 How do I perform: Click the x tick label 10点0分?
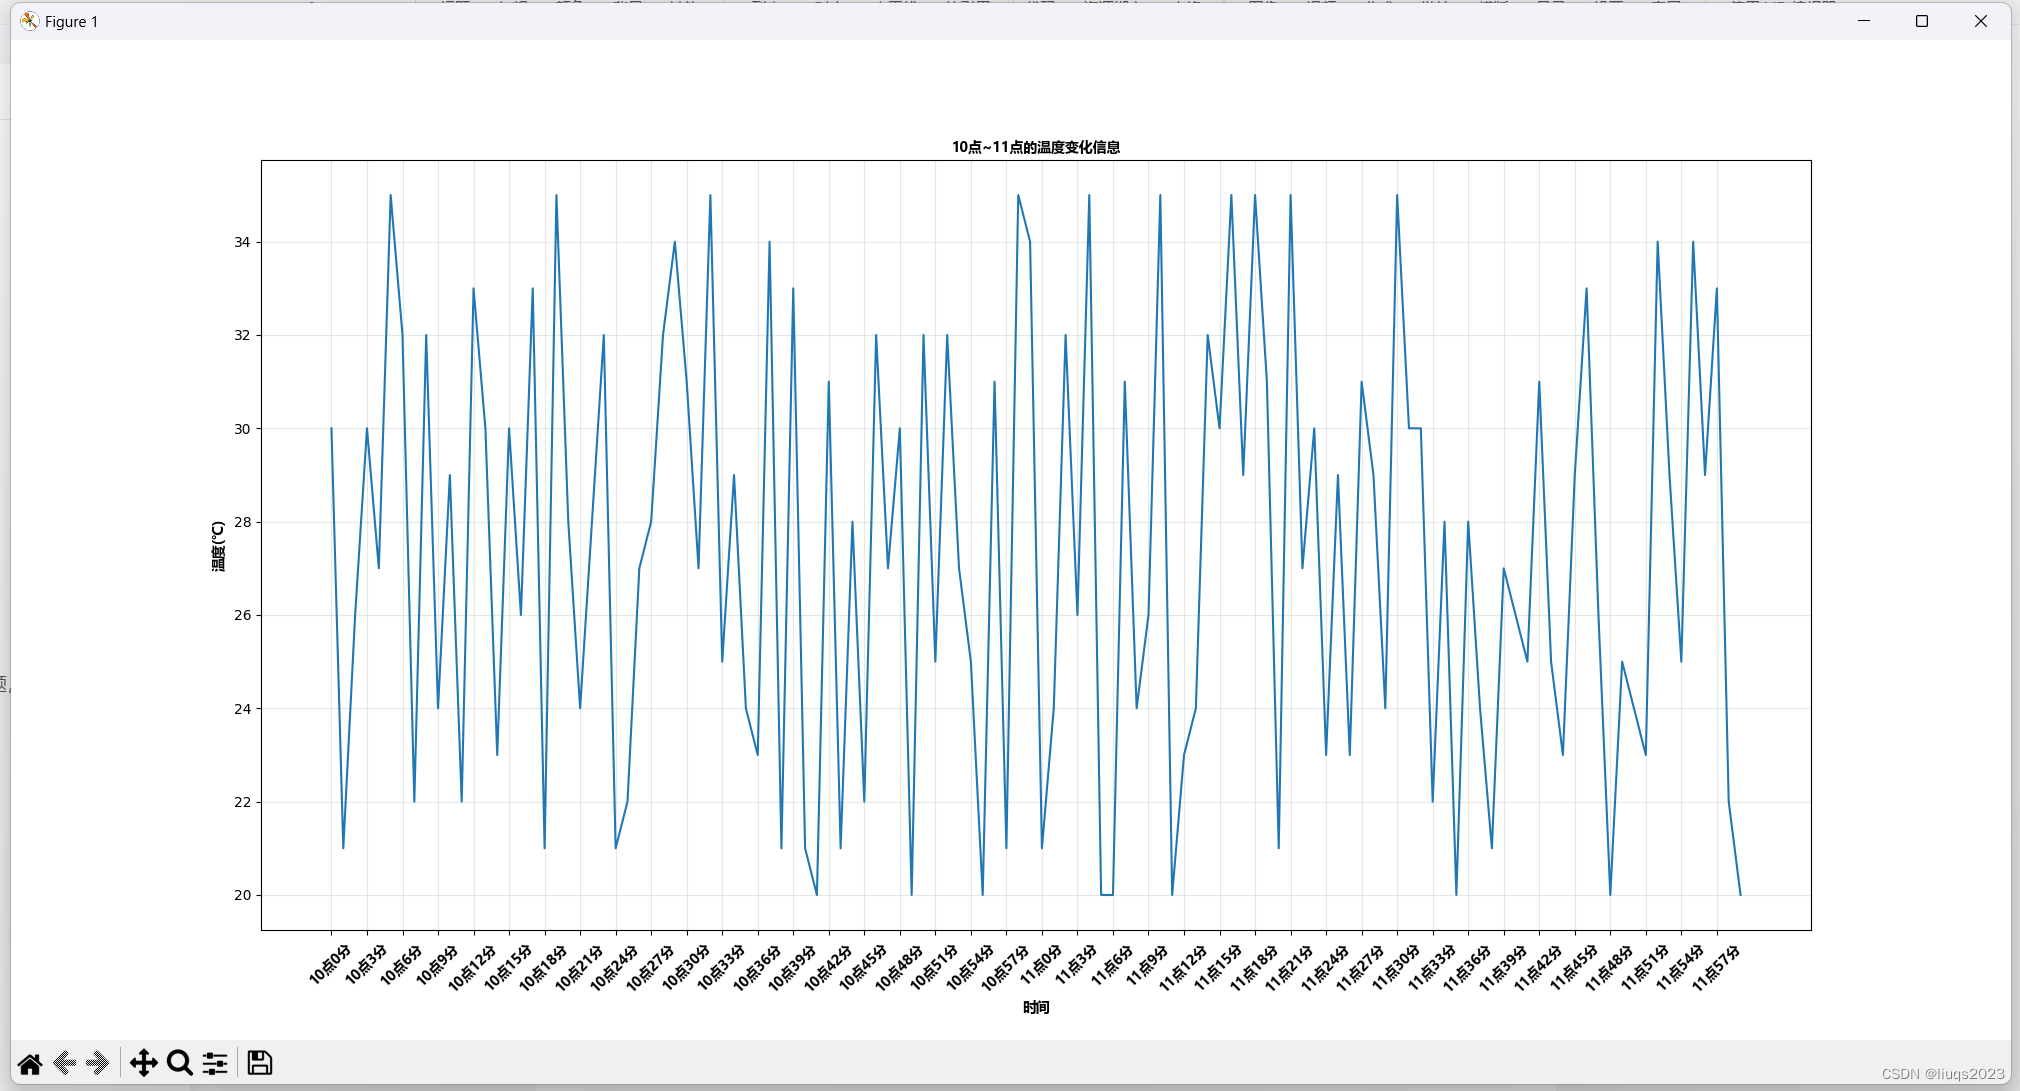(330, 963)
